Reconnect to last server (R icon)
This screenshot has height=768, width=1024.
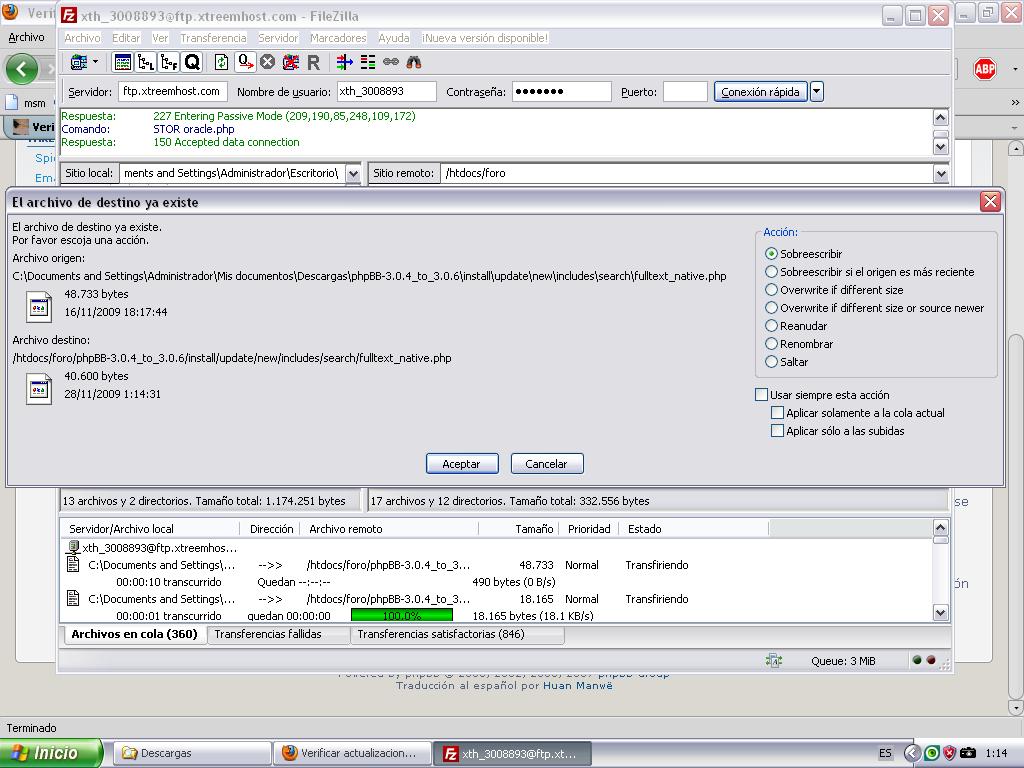click(x=313, y=62)
